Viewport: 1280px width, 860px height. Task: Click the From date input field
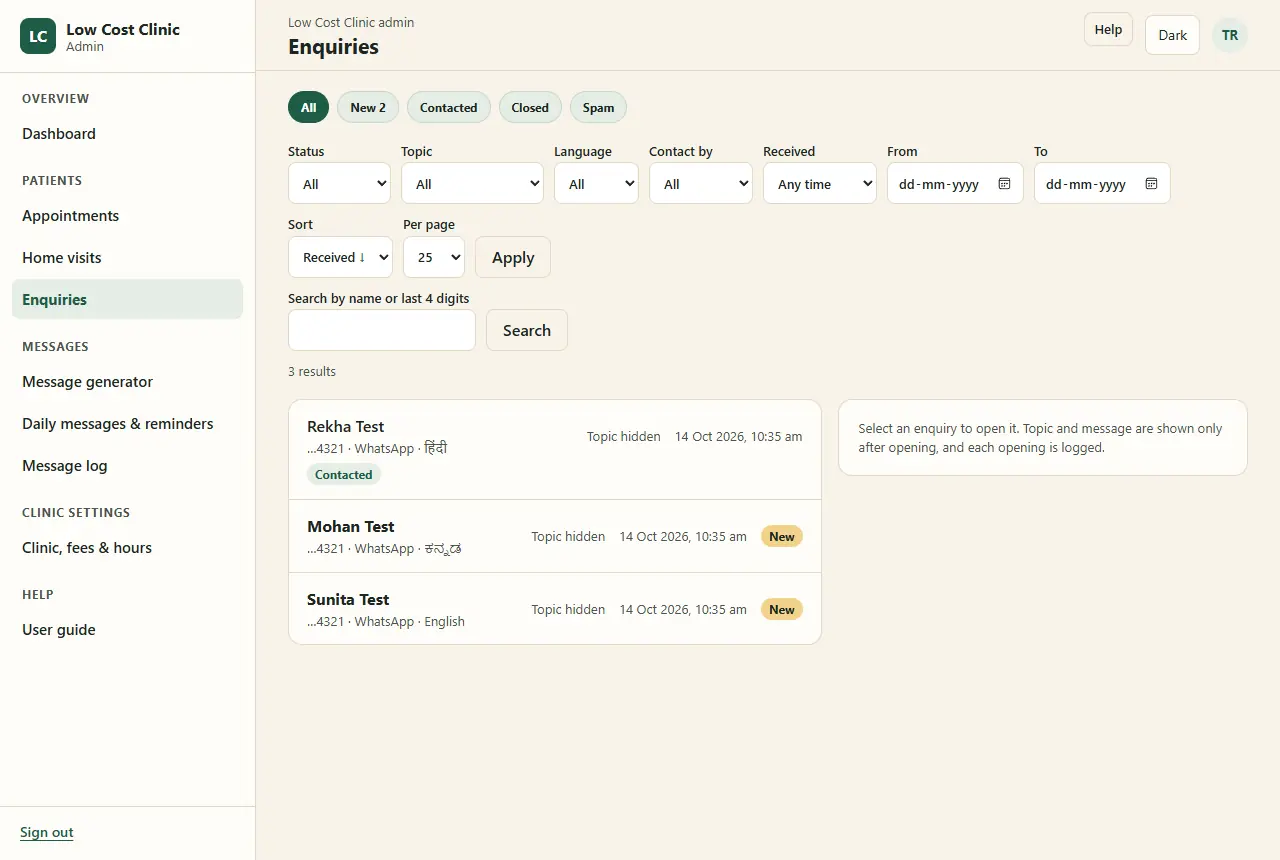pyautogui.click(x=955, y=183)
